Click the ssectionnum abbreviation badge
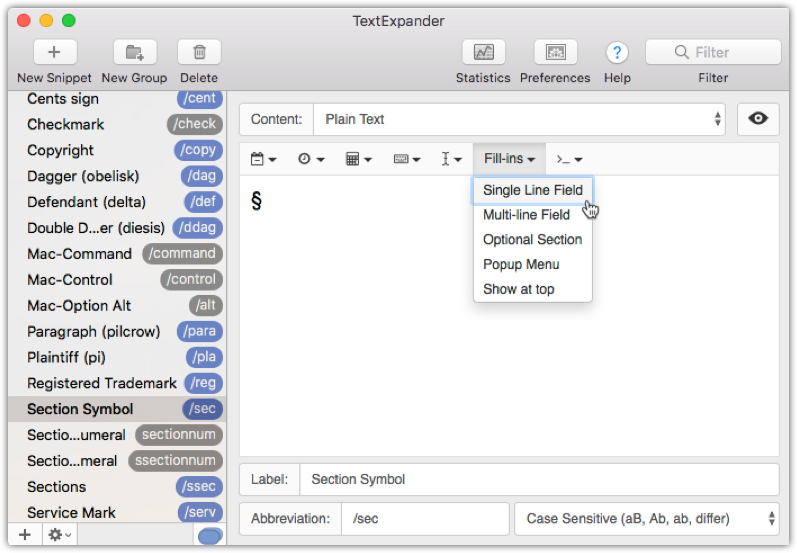 click(175, 460)
